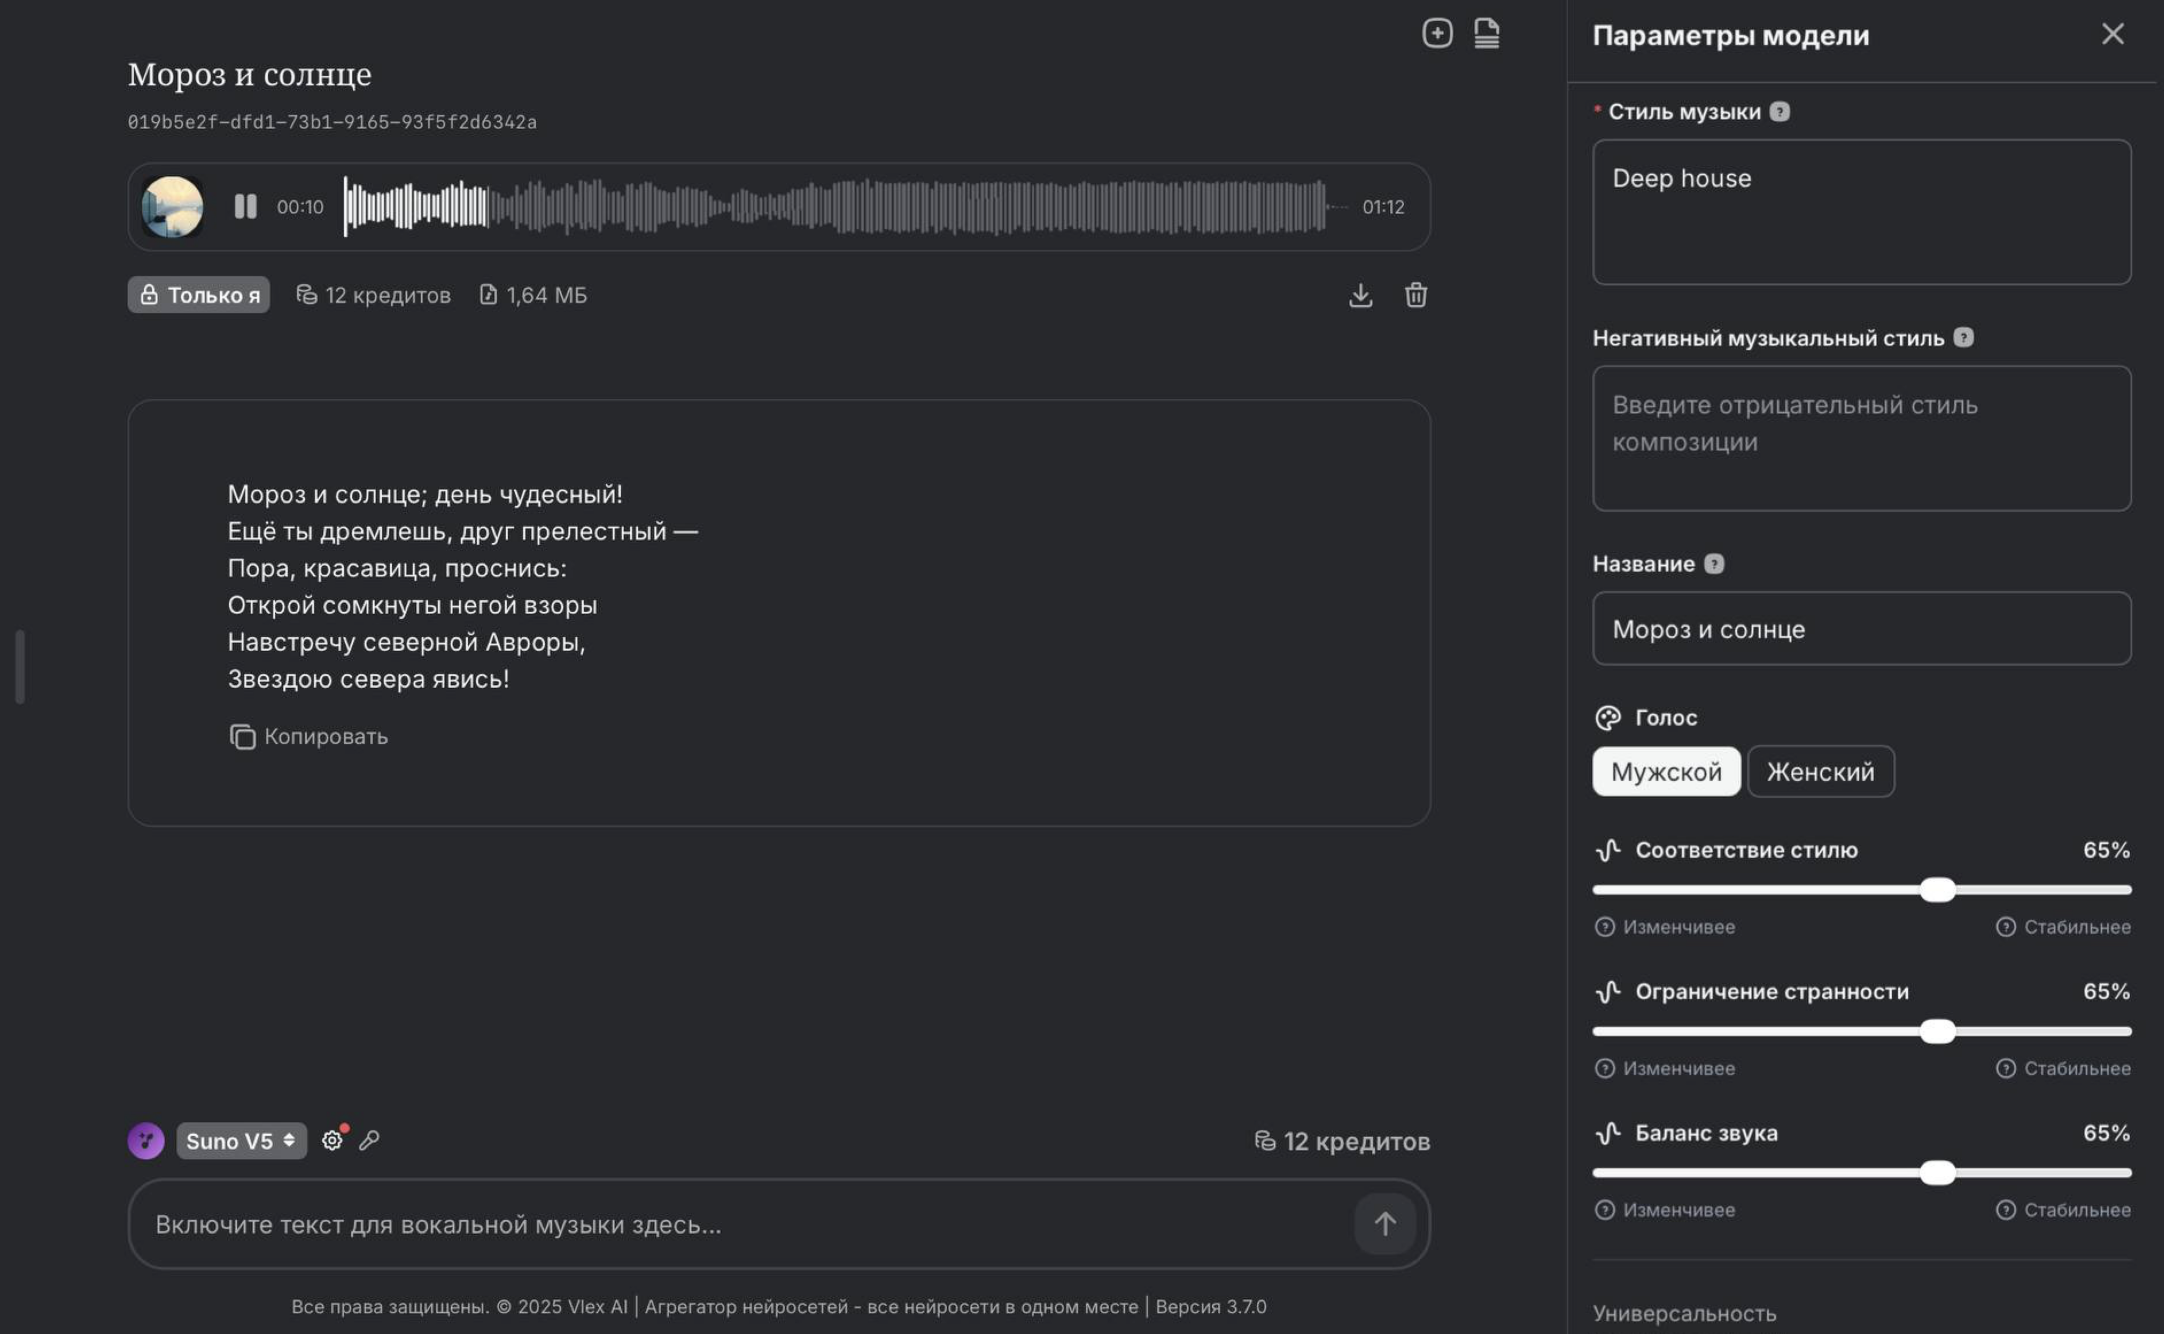This screenshot has width=2164, height=1334.
Task: Focus the negative music style field
Action: tap(1861, 438)
